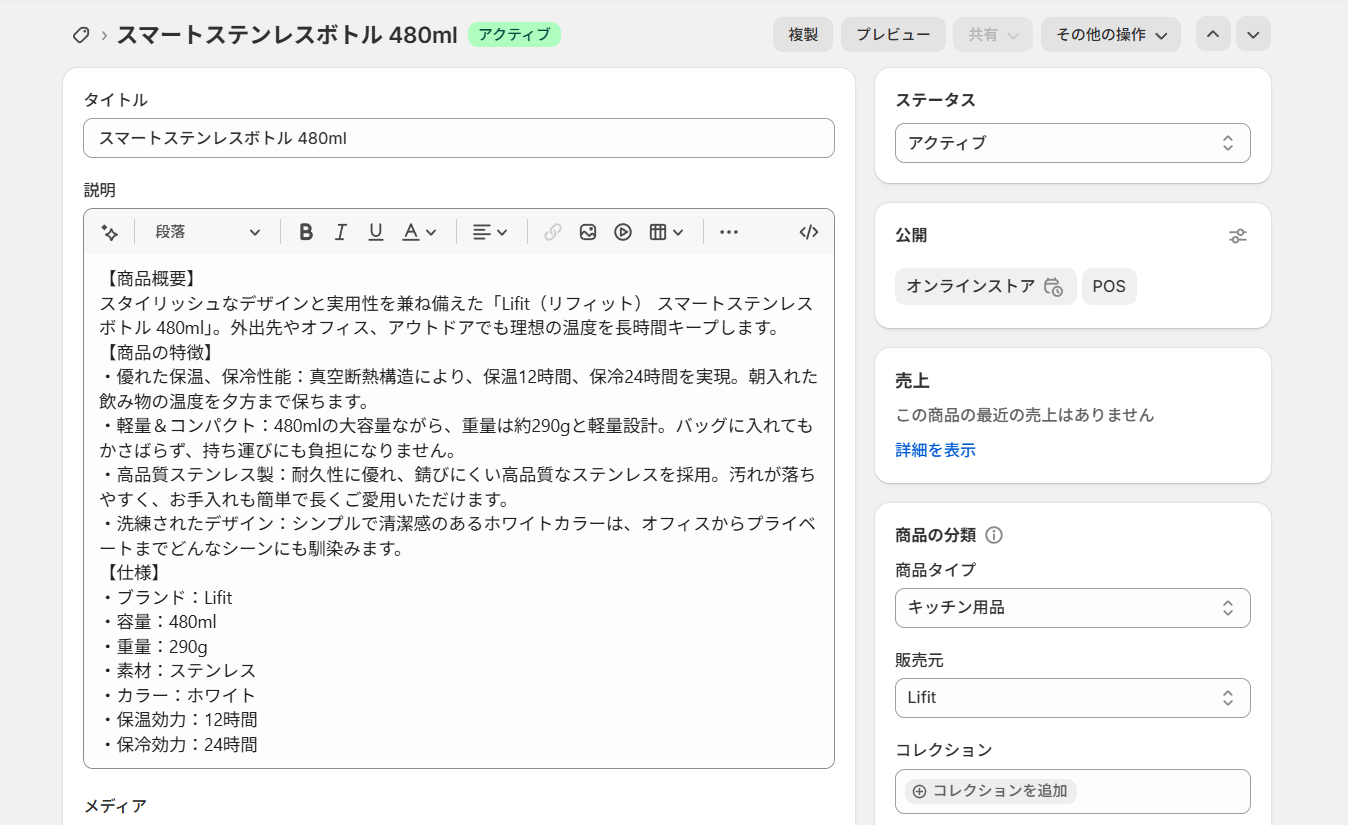
Task: Click the 【仕様】 heading in description
Action: tap(132, 573)
